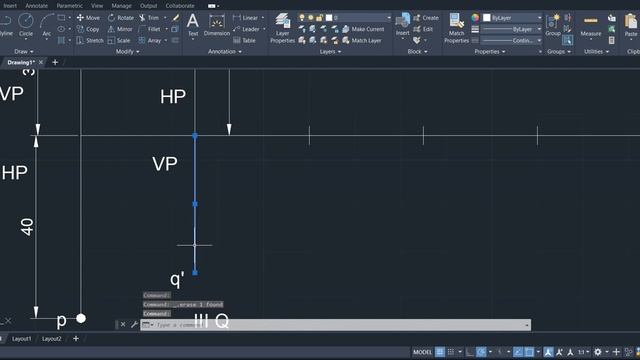This screenshot has width=640, height=360.
Task: Toggle 2D object snap in status bar
Action: 529,351
